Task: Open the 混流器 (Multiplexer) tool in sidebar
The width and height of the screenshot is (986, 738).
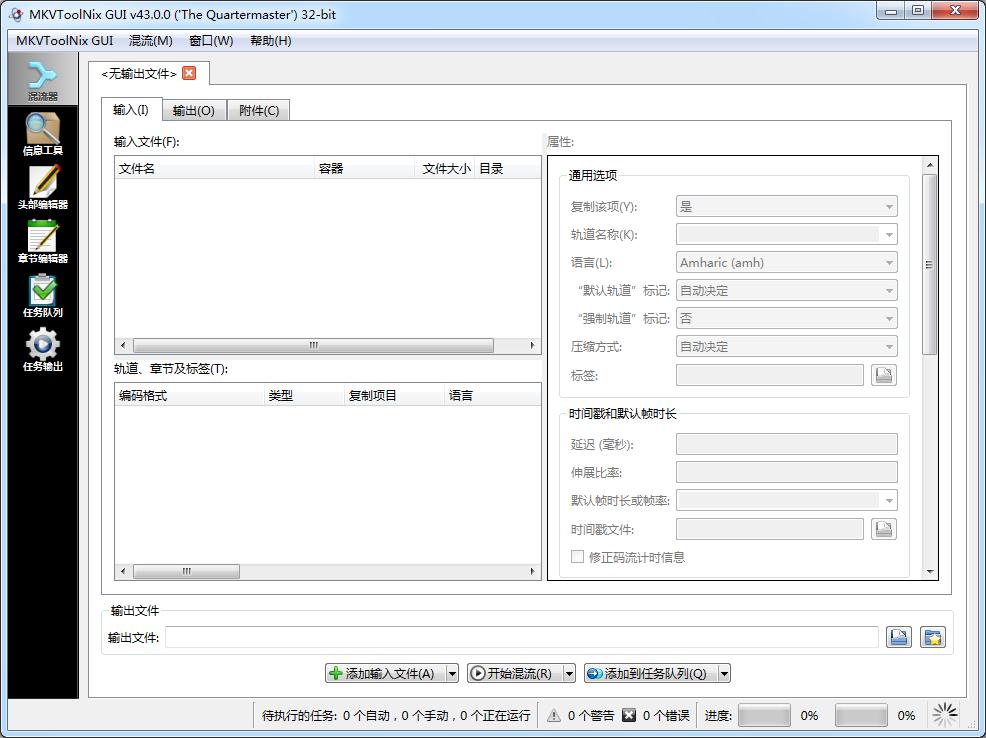Action: pyautogui.click(x=44, y=78)
